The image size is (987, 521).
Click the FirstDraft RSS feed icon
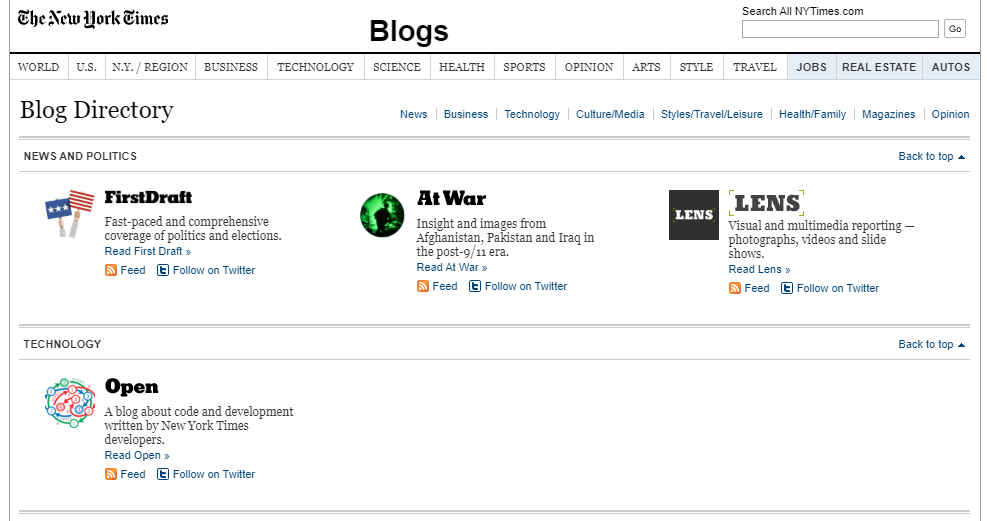pos(111,271)
